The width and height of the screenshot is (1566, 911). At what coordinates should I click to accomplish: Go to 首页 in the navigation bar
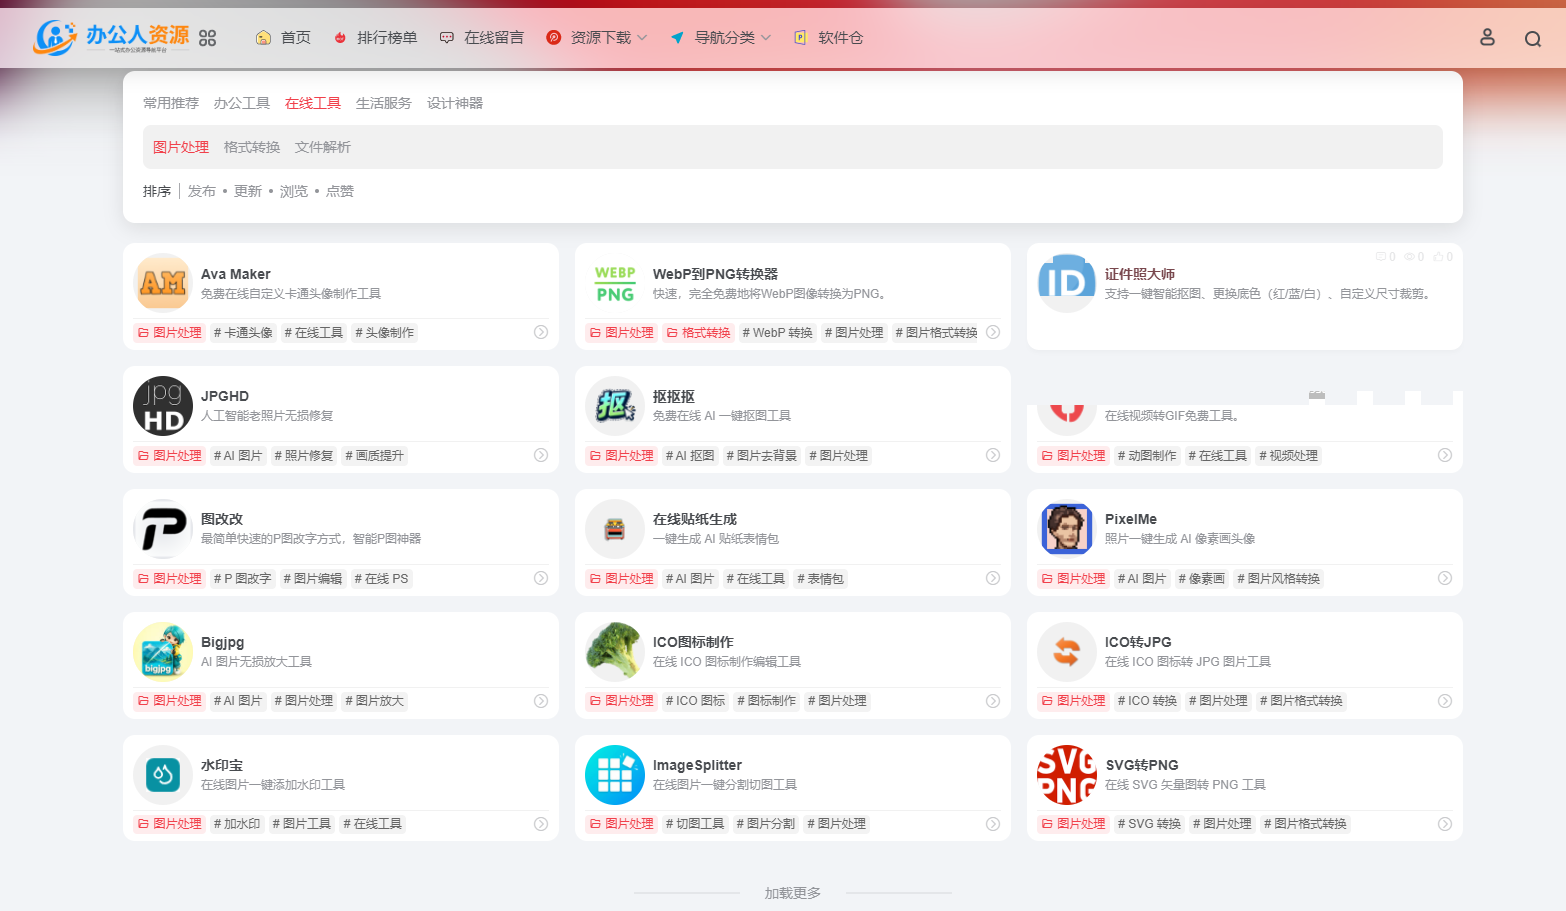(x=283, y=38)
